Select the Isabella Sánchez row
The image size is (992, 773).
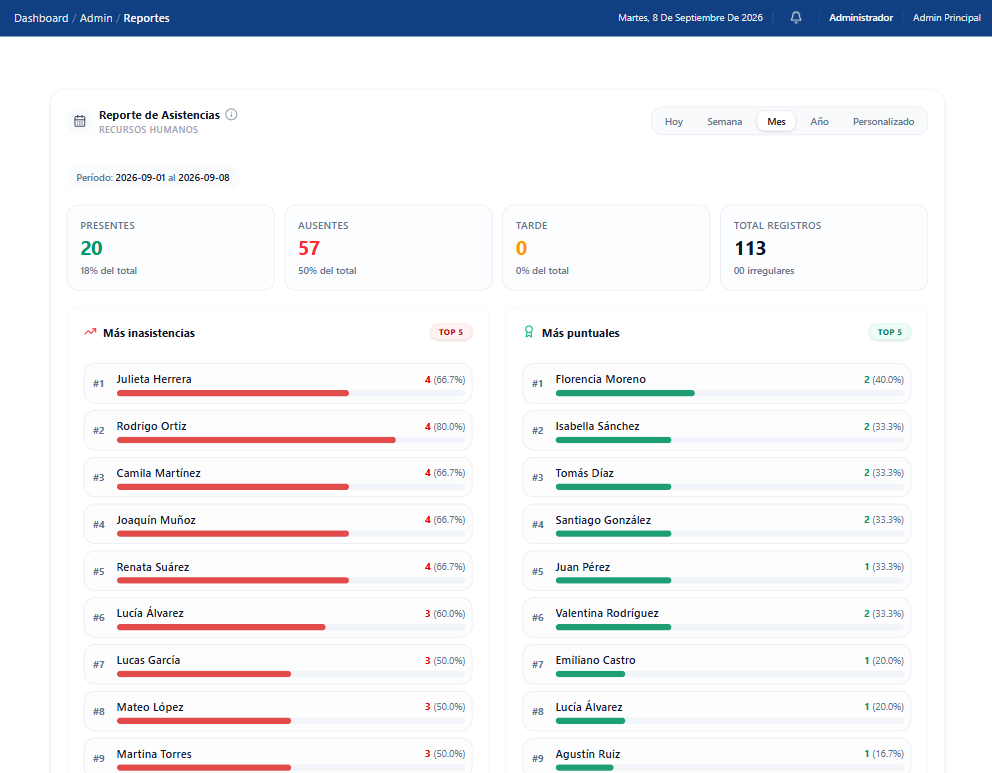pyautogui.click(x=716, y=430)
